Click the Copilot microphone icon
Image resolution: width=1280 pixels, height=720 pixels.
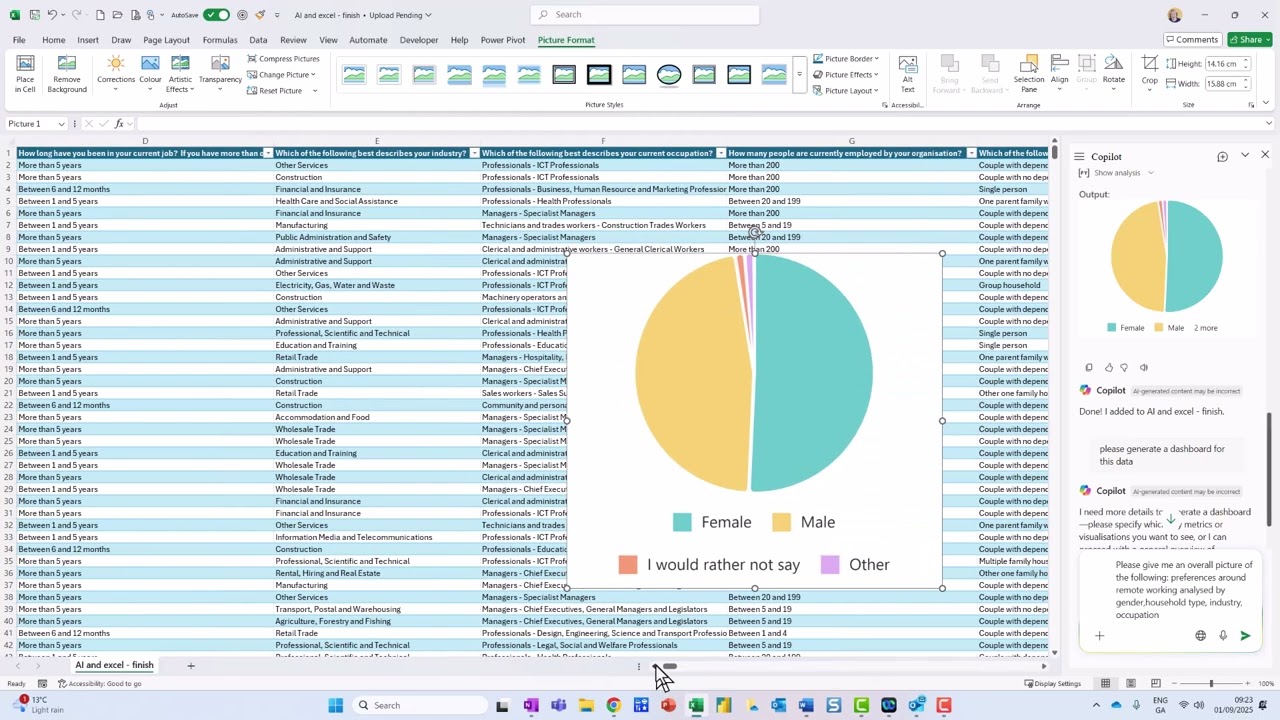click(1222, 636)
